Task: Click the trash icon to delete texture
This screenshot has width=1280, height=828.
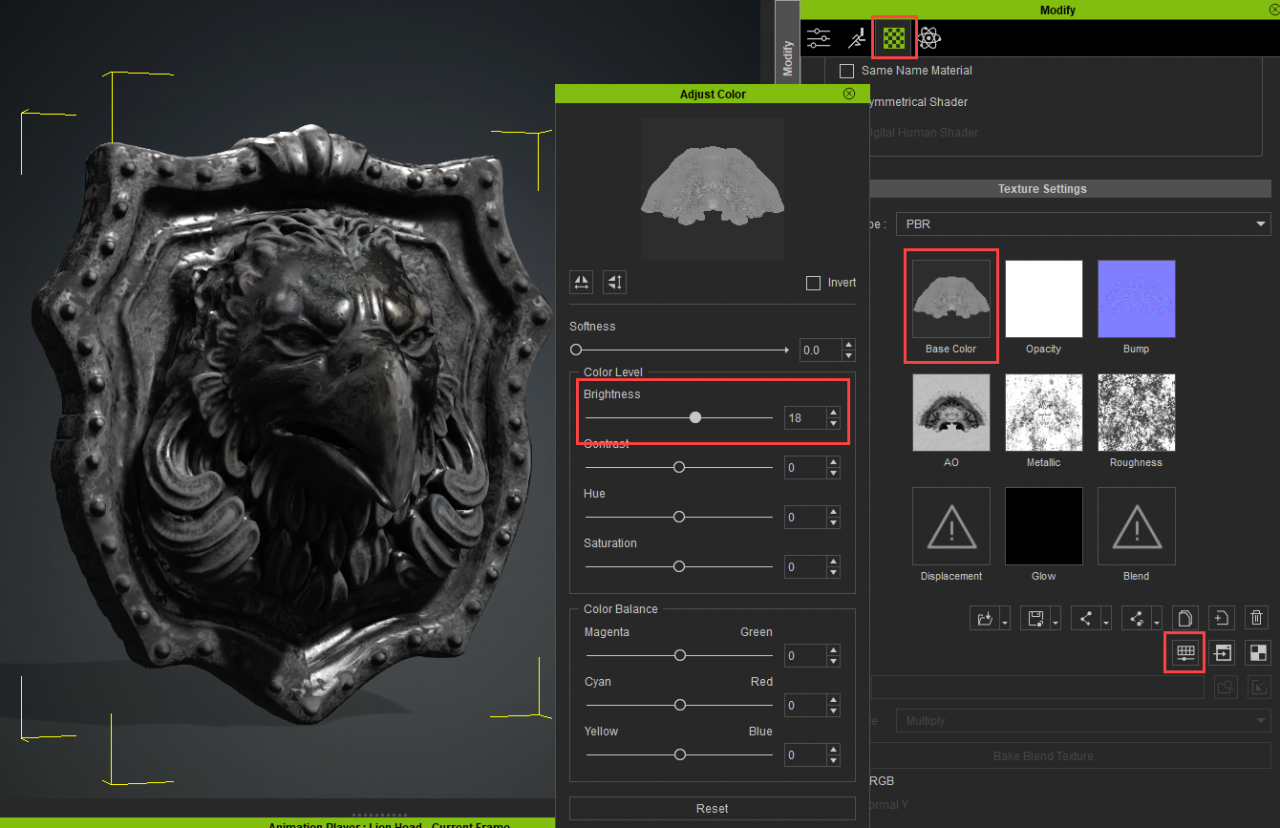Action: coord(1258,618)
